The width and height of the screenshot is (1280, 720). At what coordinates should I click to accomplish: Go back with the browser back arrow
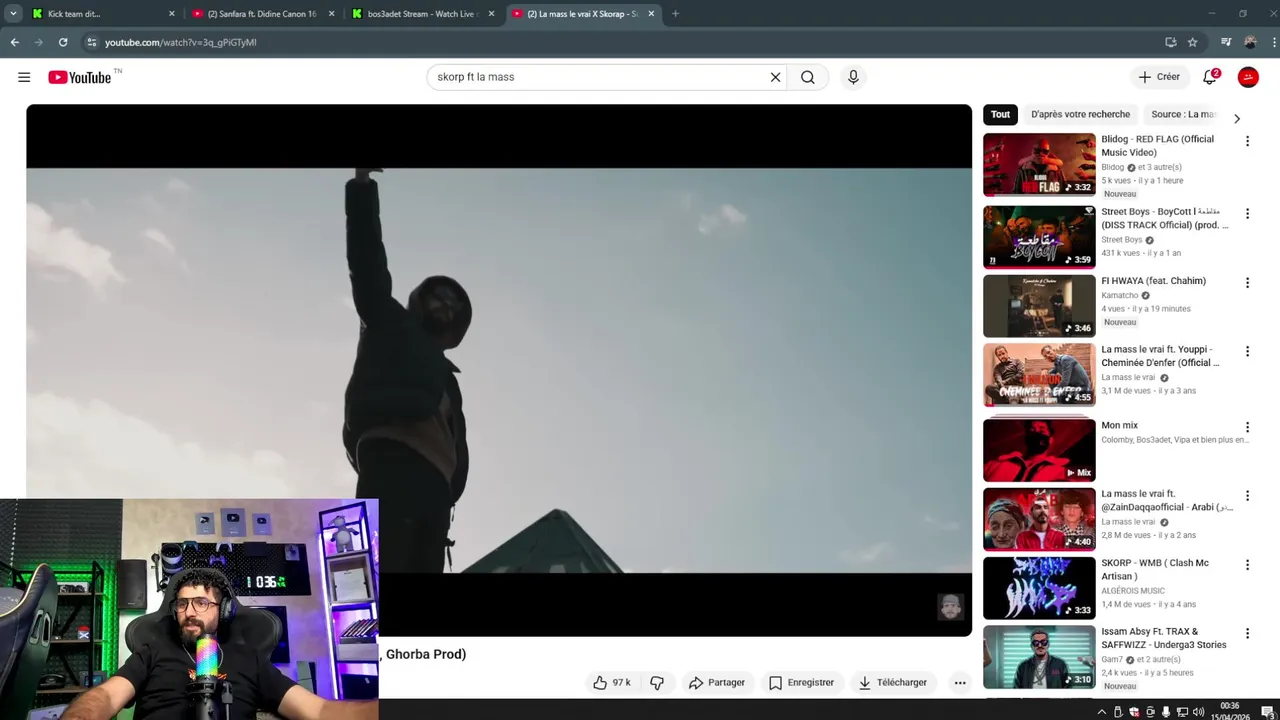14,42
